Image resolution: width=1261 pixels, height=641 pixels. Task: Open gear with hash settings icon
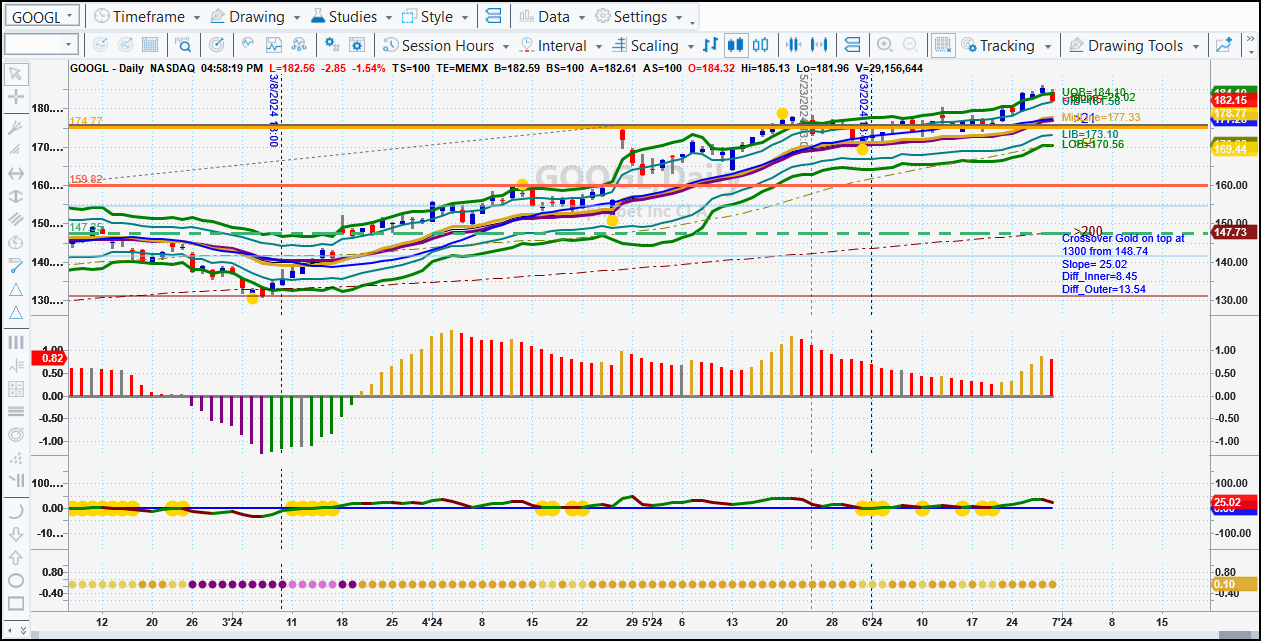click(x=332, y=45)
